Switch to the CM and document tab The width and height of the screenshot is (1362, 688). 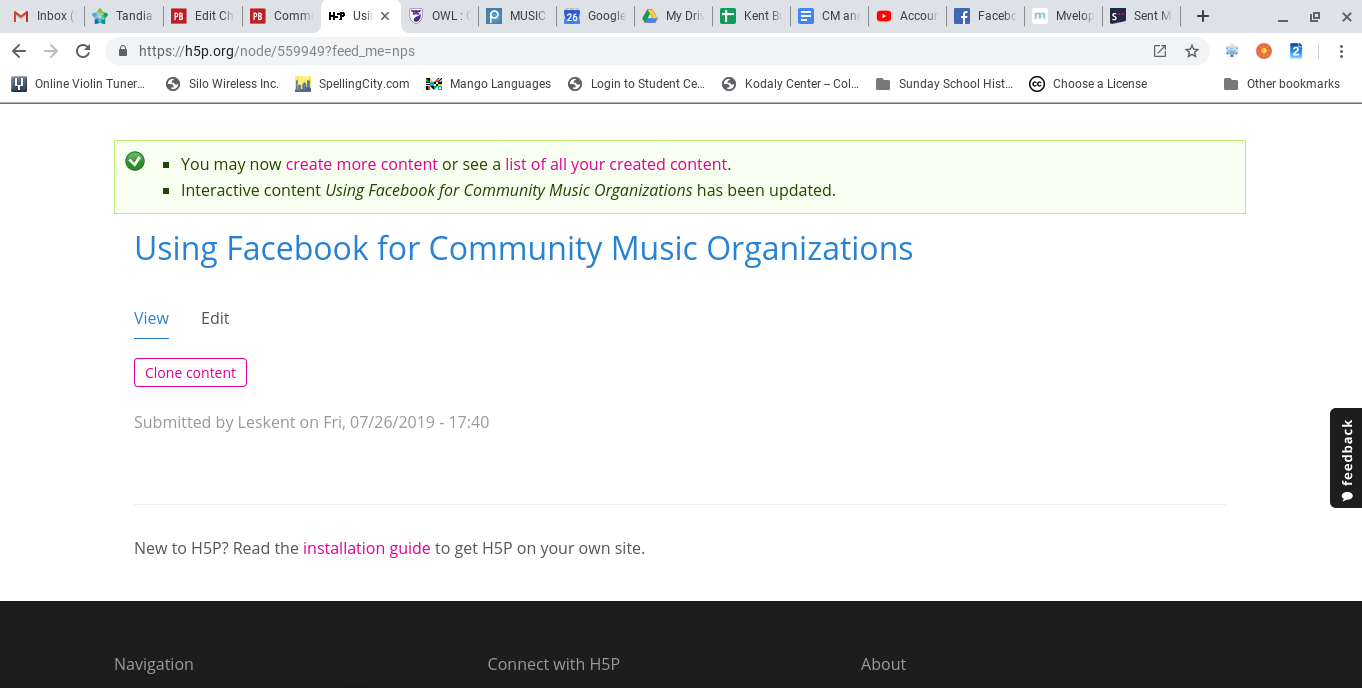829,16
